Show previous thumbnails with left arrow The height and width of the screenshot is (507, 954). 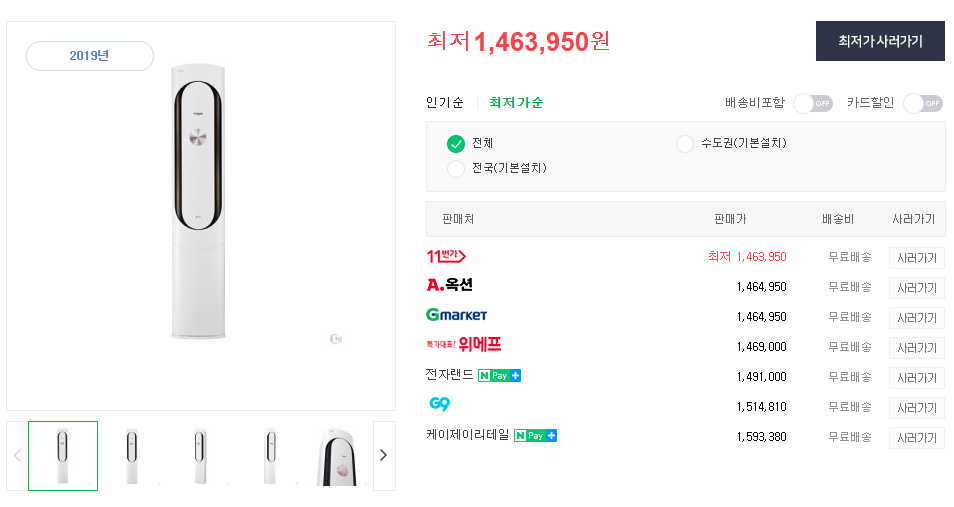pos(18,455)
